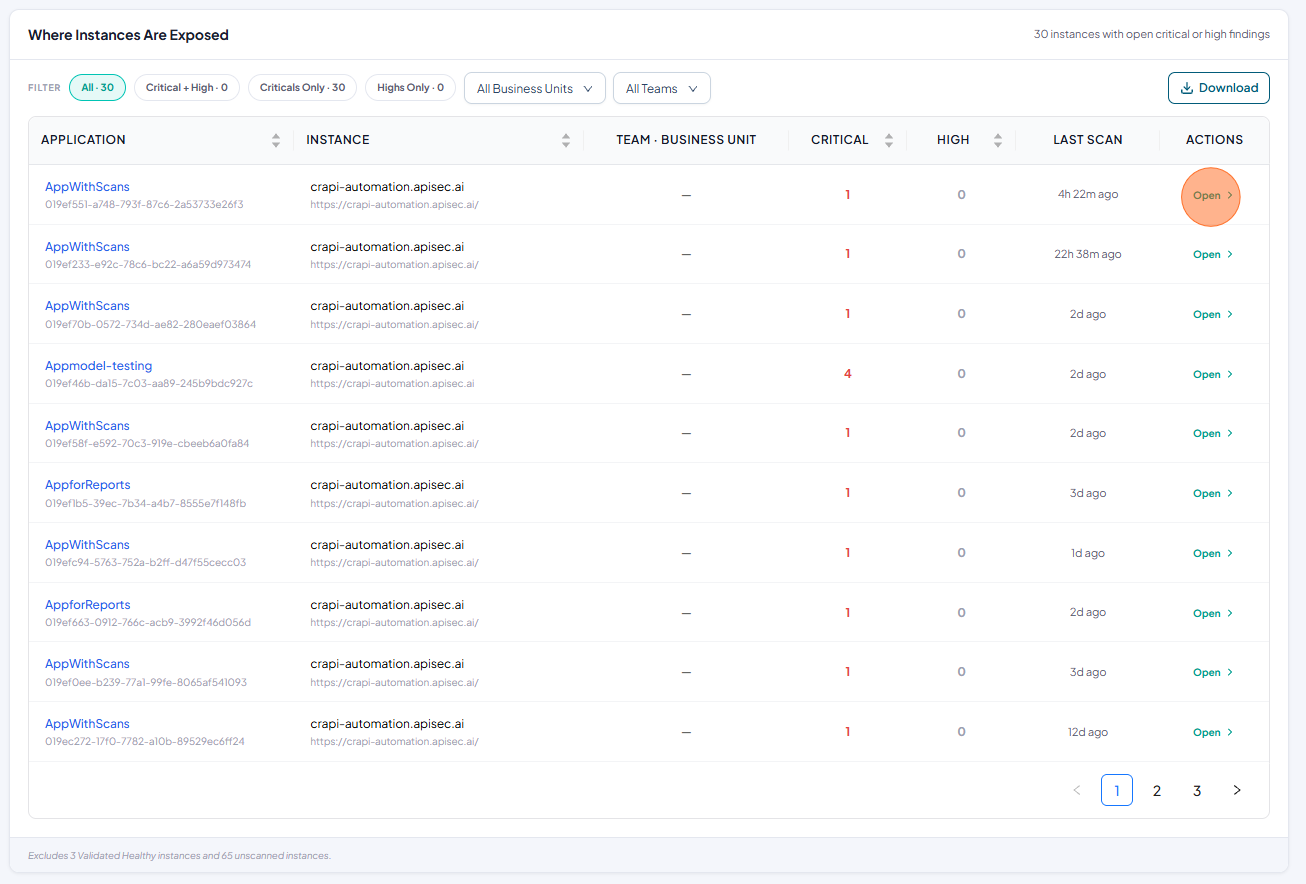Select current page 1 button
1306x884 pixels.
(1117, 790)
